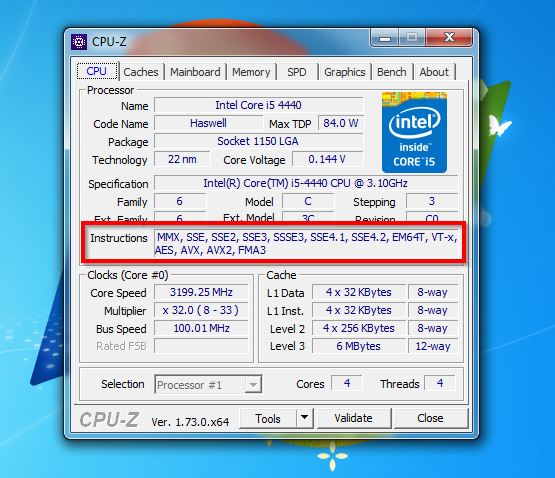The height and width of the screenshot is (478, 555).
Task: Click the Validate button
Action: click(x=354, y=419)
